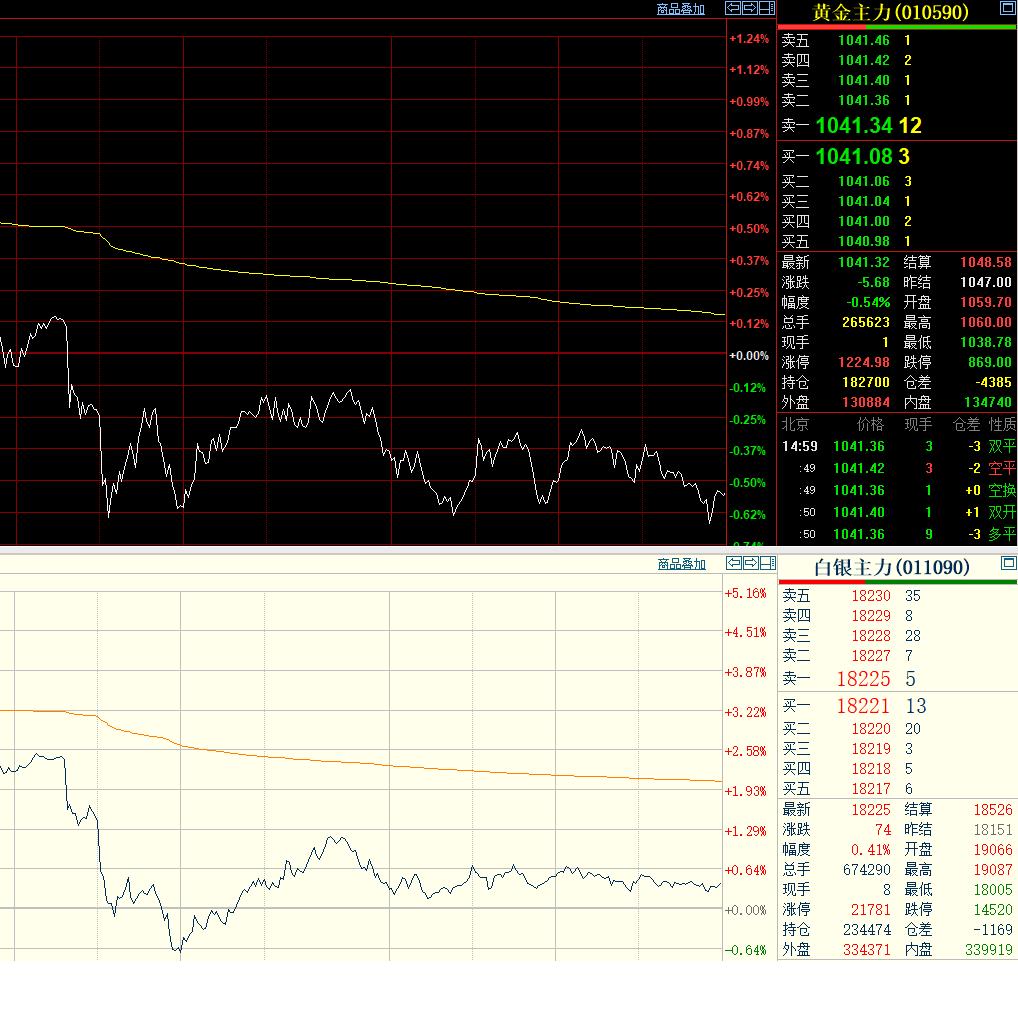This screenshot has width=1018, height=1031.
Task: Select gold 卖四 price 1041.42 in order book
Action: click(863, 60)
